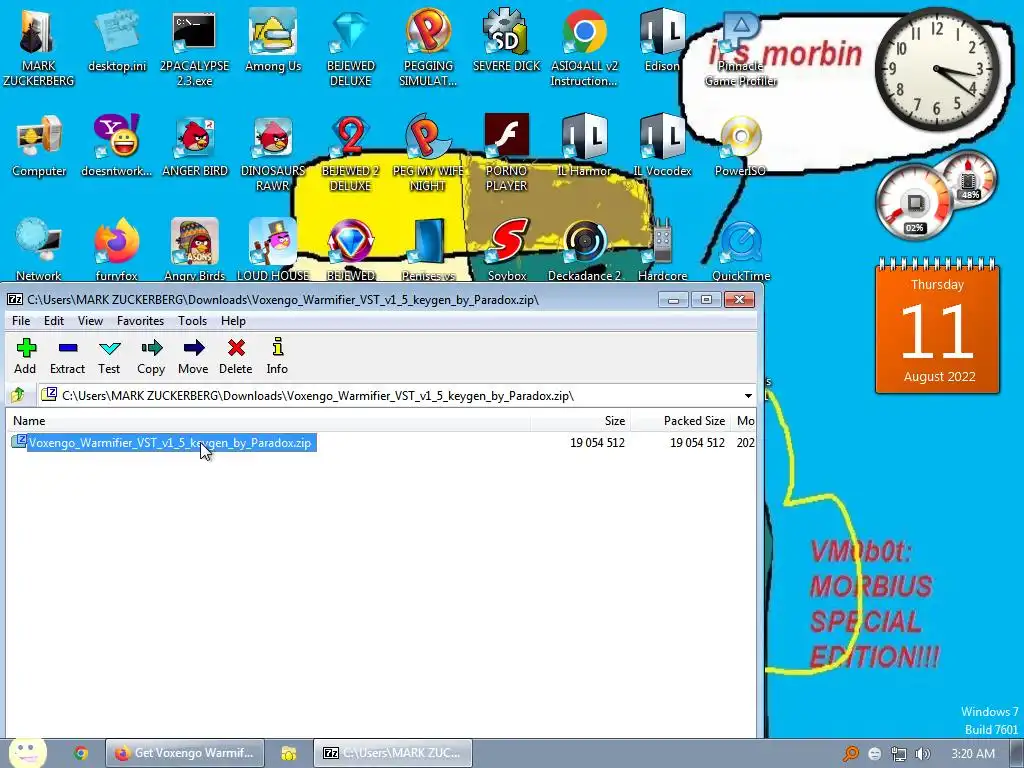Select BEJEWED DELUXE desktop shortcut
Viewport: 1024px width, 768px height.
tap(351, 48)
